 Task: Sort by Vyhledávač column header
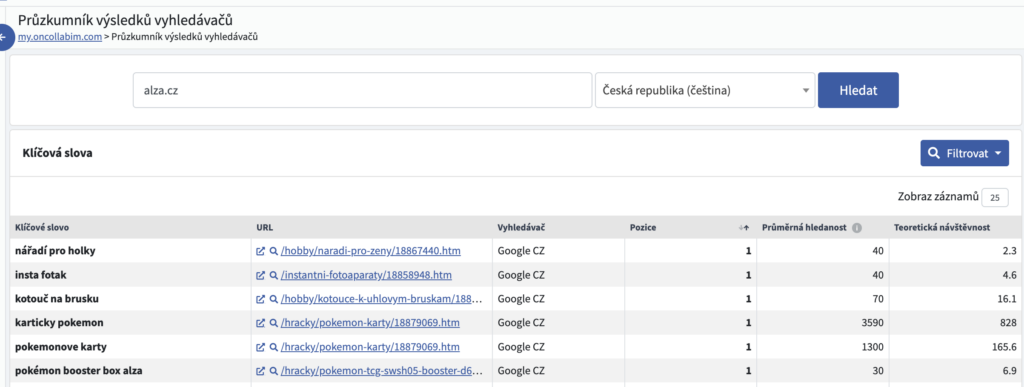click(x=521, y=228)
